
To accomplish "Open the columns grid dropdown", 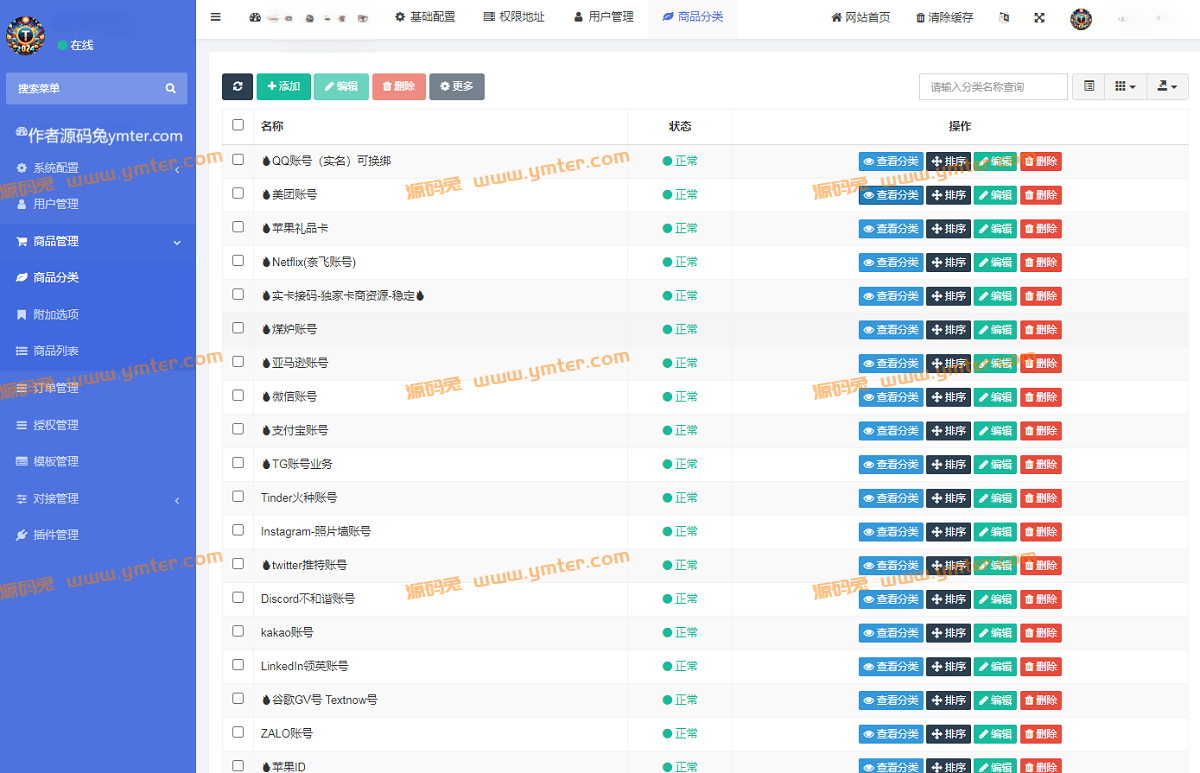I will click(x=1125, y=87).
